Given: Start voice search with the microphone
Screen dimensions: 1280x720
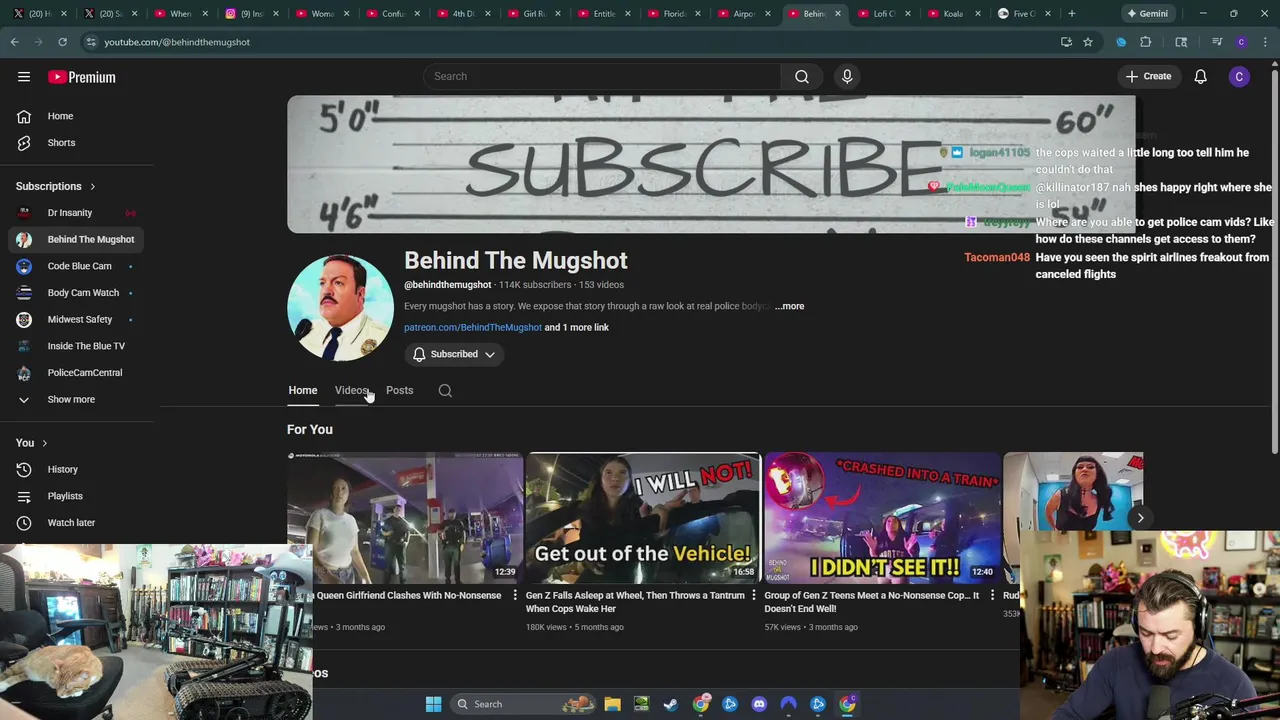Looking at the screenshot, I should click(847, 76).
